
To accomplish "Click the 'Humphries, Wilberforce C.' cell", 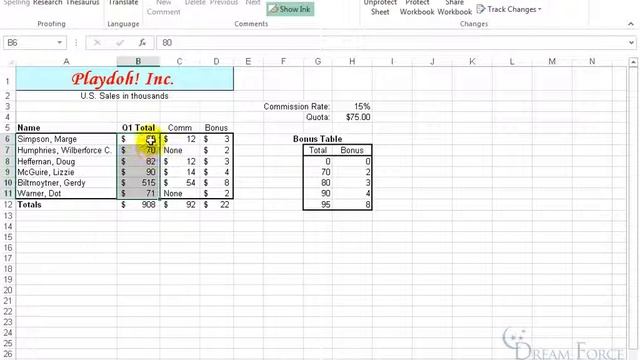I will click(66, 150).
